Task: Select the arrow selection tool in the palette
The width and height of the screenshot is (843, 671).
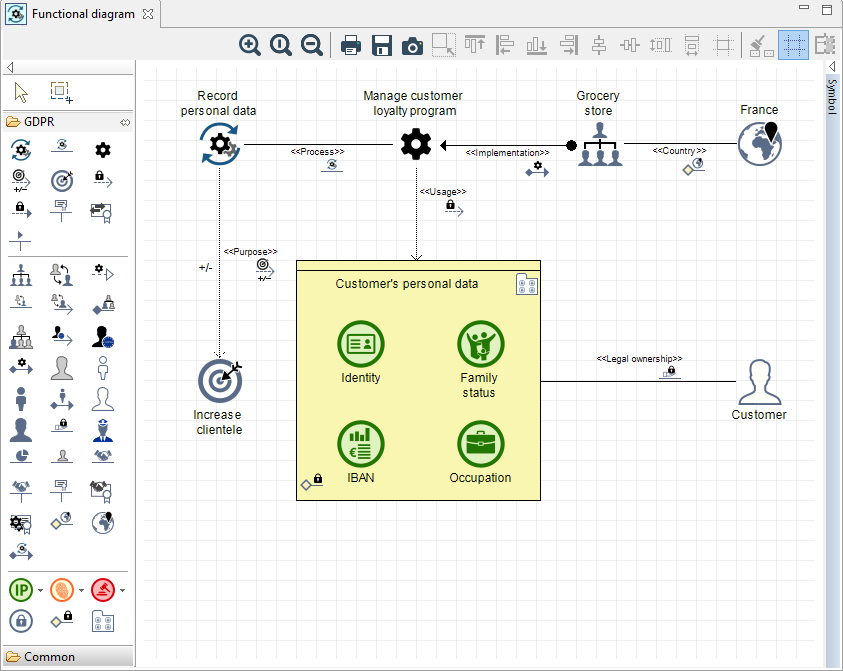Action: click(20, 91)
